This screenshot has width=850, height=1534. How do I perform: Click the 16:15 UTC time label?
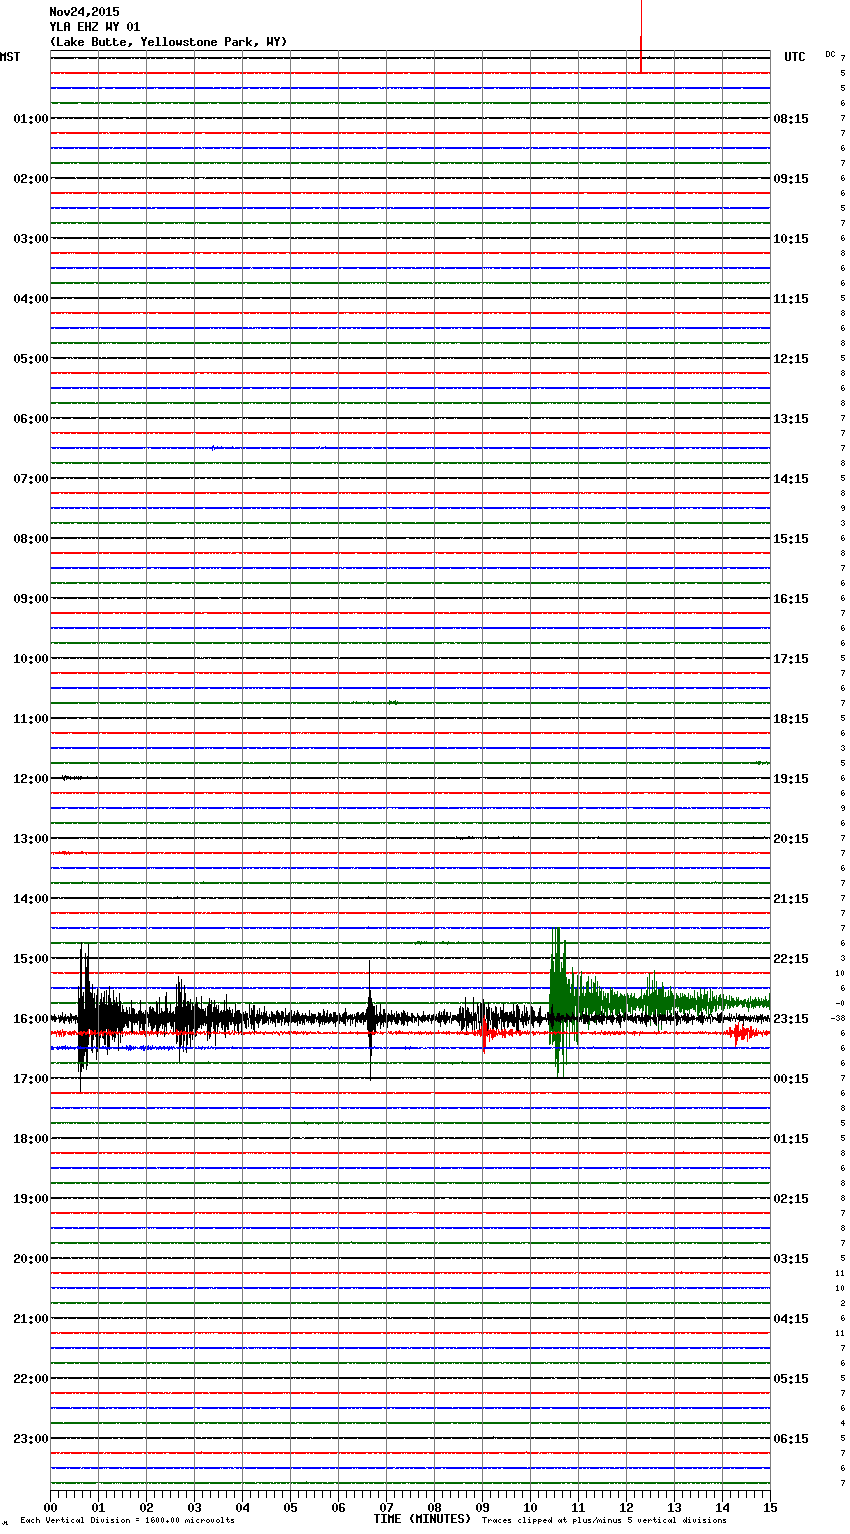point(791,599)
